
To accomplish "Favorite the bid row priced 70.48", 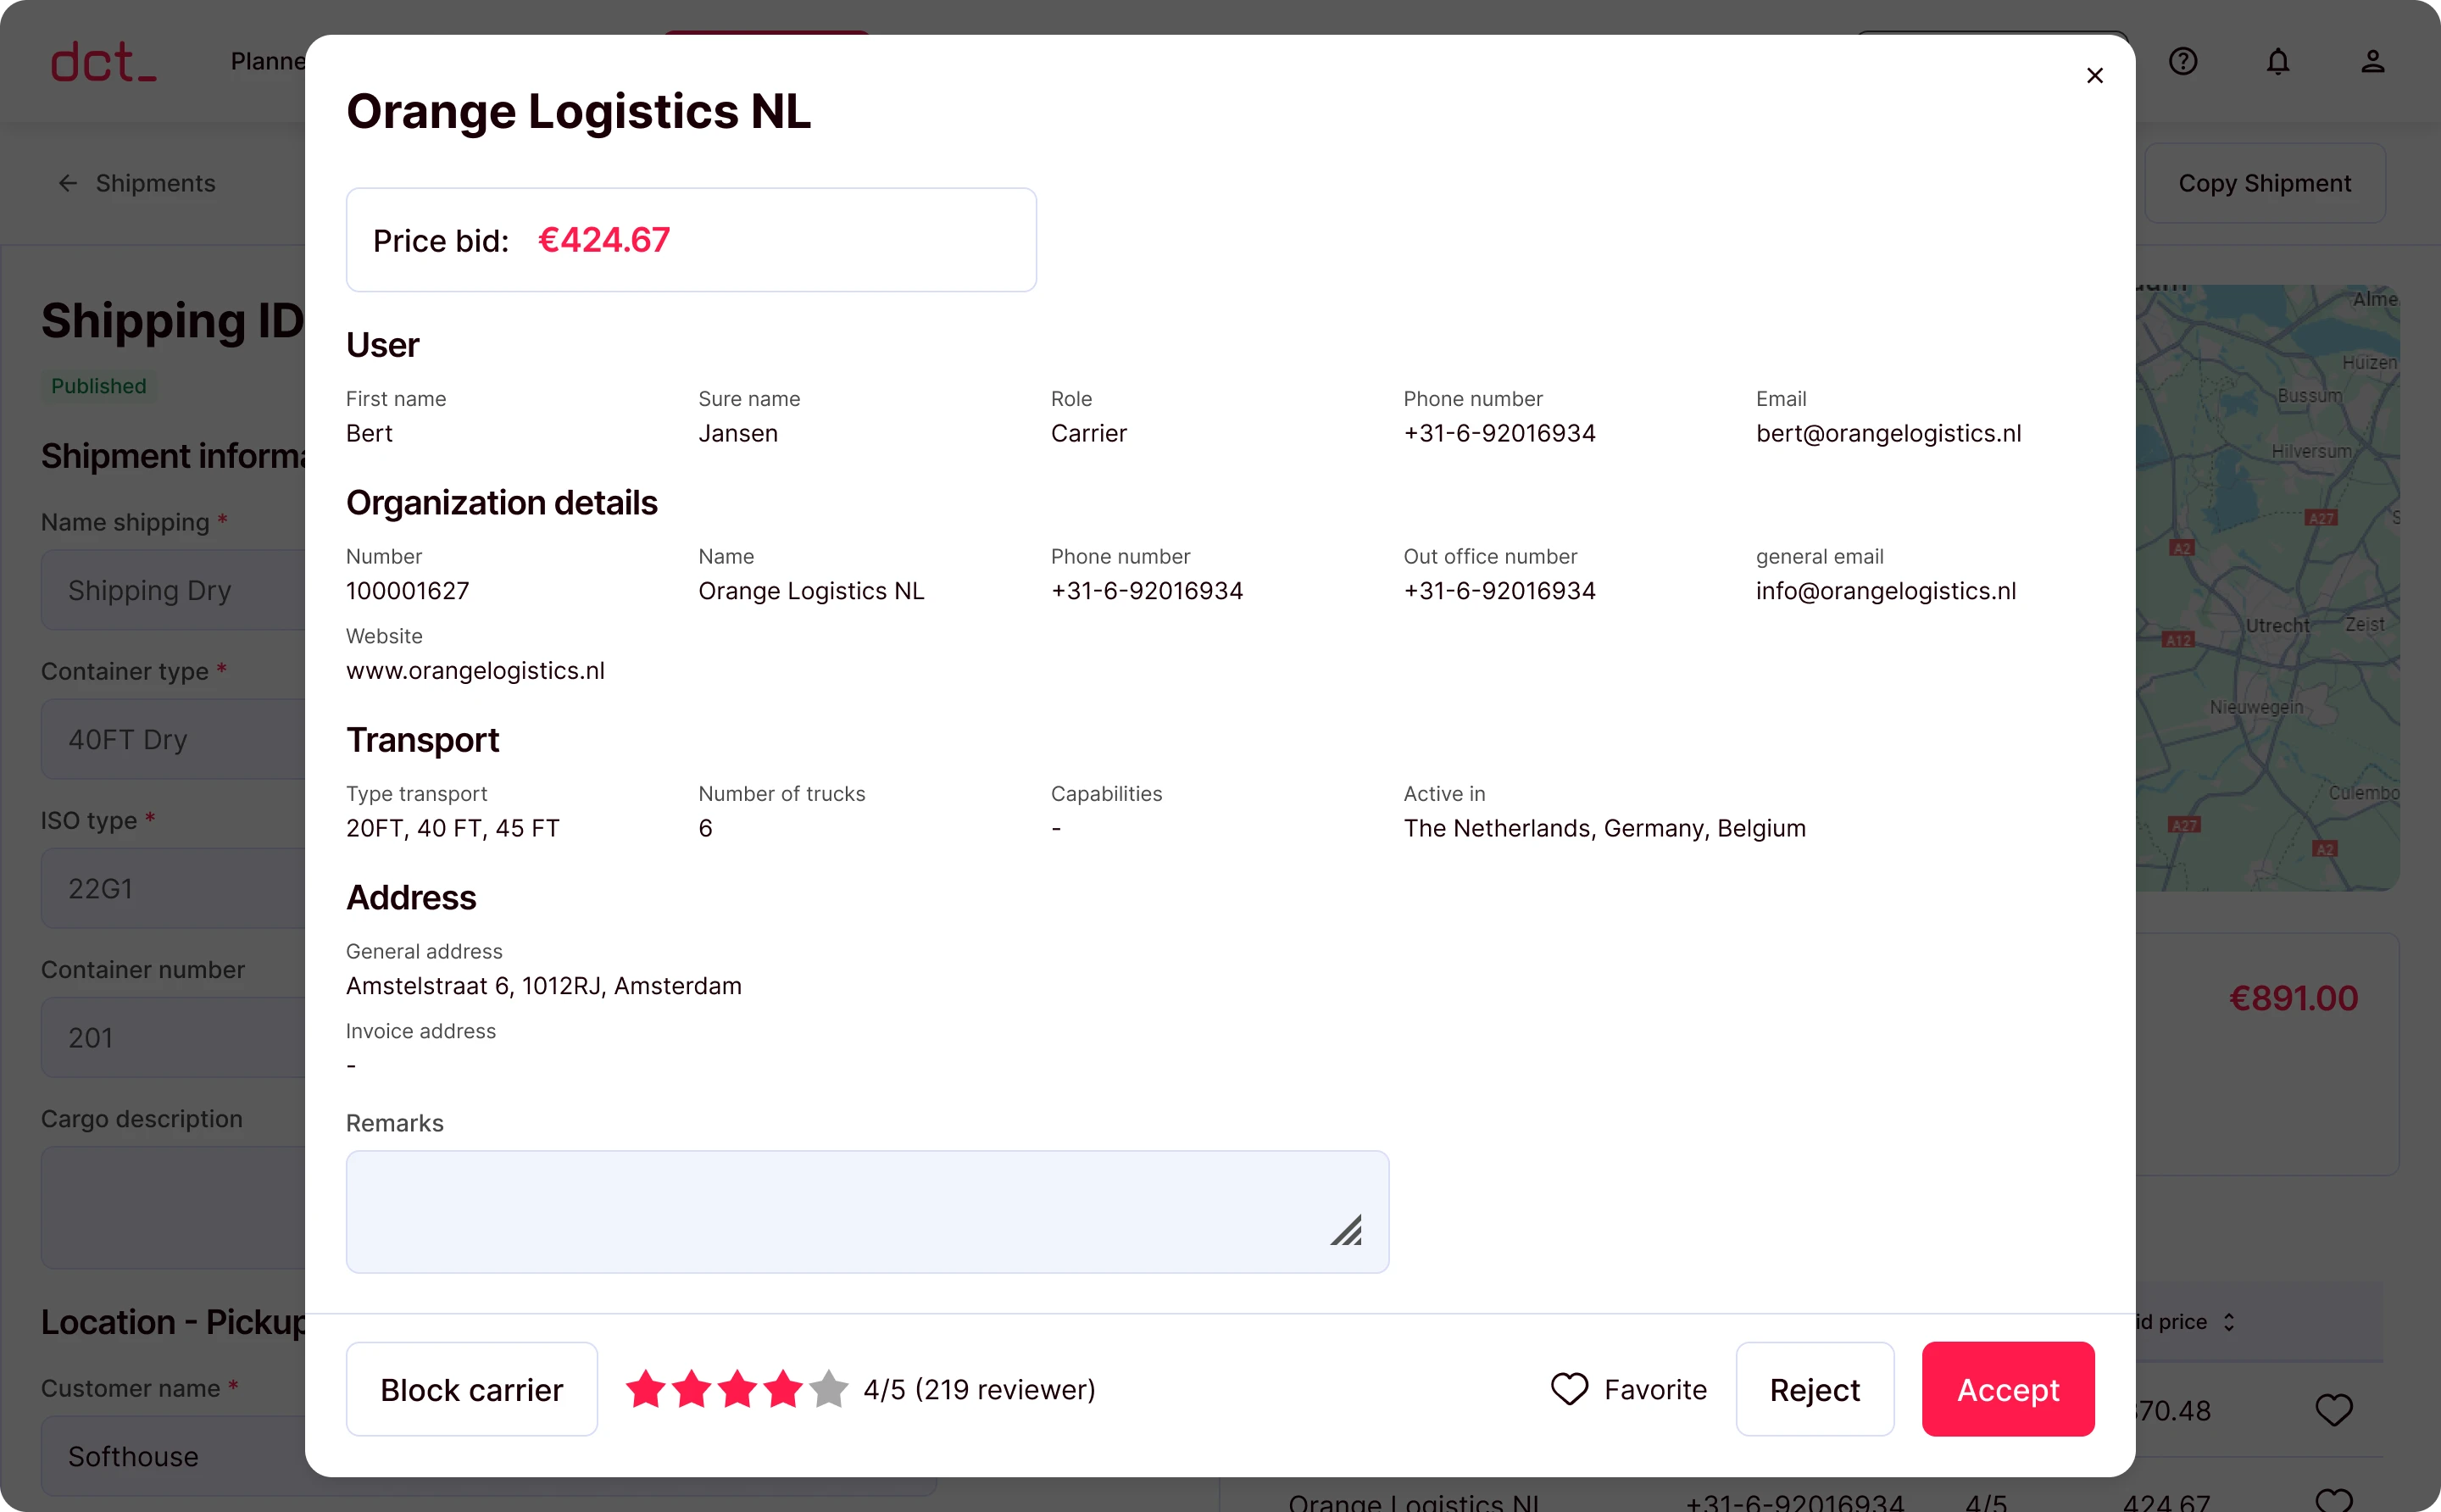I will pos(2334,1410).
